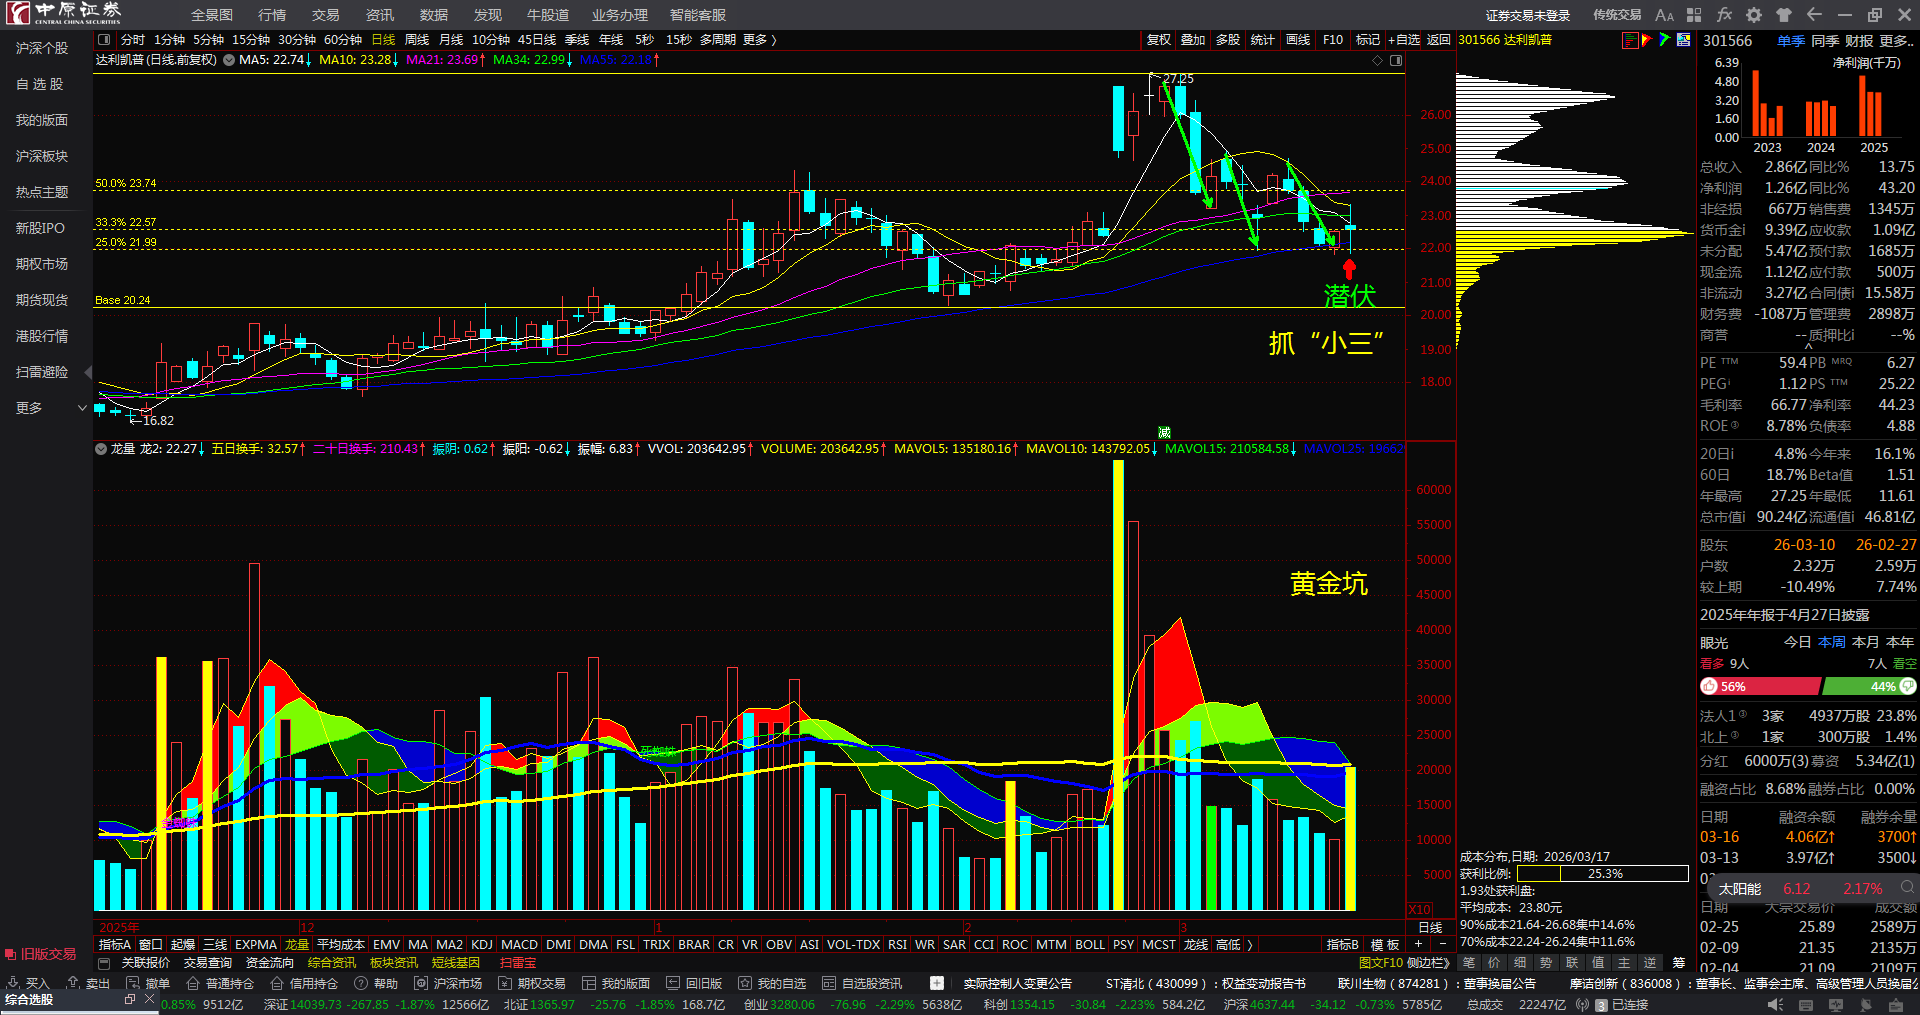This screenshot has width=1920, height=1015.
Task: Click the font size AA icon
Action: tap(1664, 15)
